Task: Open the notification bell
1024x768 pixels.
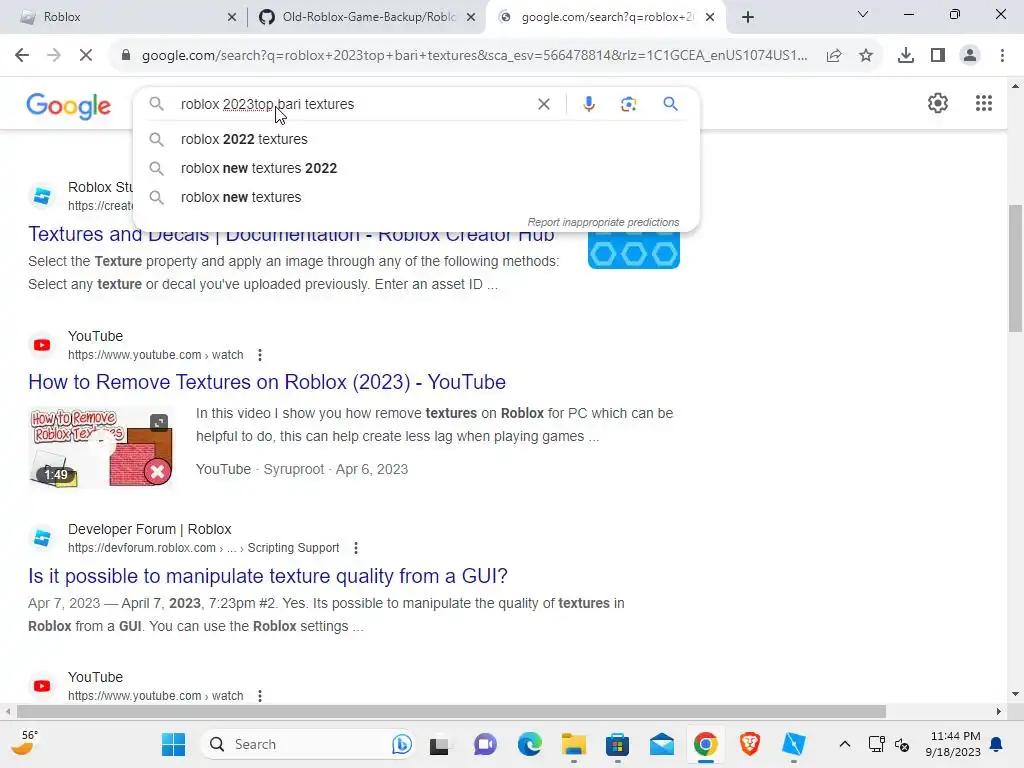Action: coord(997,744)
